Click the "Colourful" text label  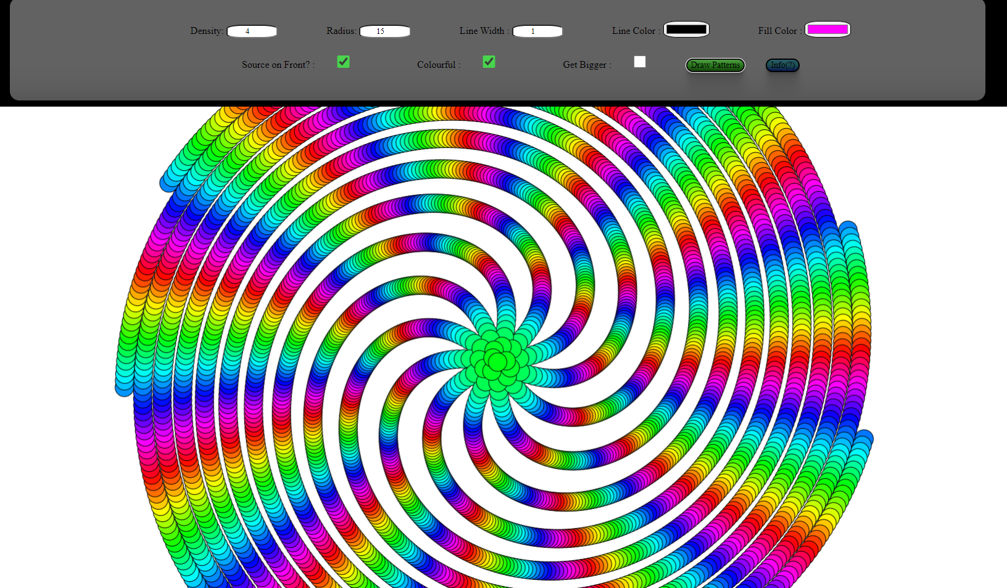[438, 65]
